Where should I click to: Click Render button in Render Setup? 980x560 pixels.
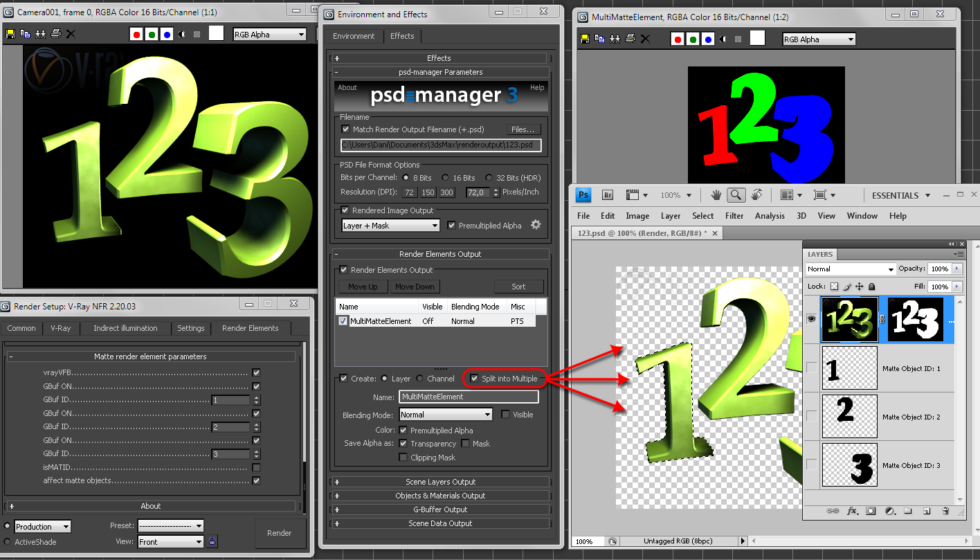pos(279,533)
